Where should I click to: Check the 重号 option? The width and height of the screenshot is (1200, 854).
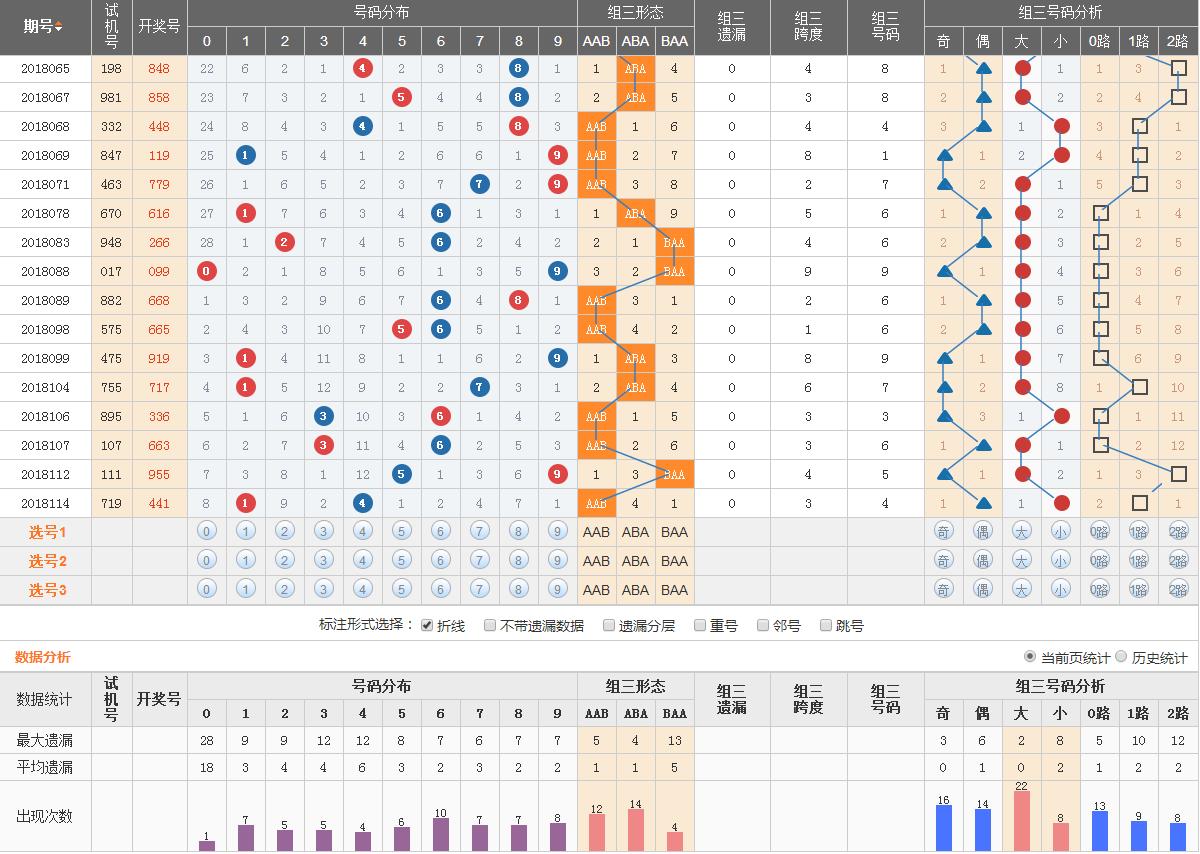click(x=700, y=625)
